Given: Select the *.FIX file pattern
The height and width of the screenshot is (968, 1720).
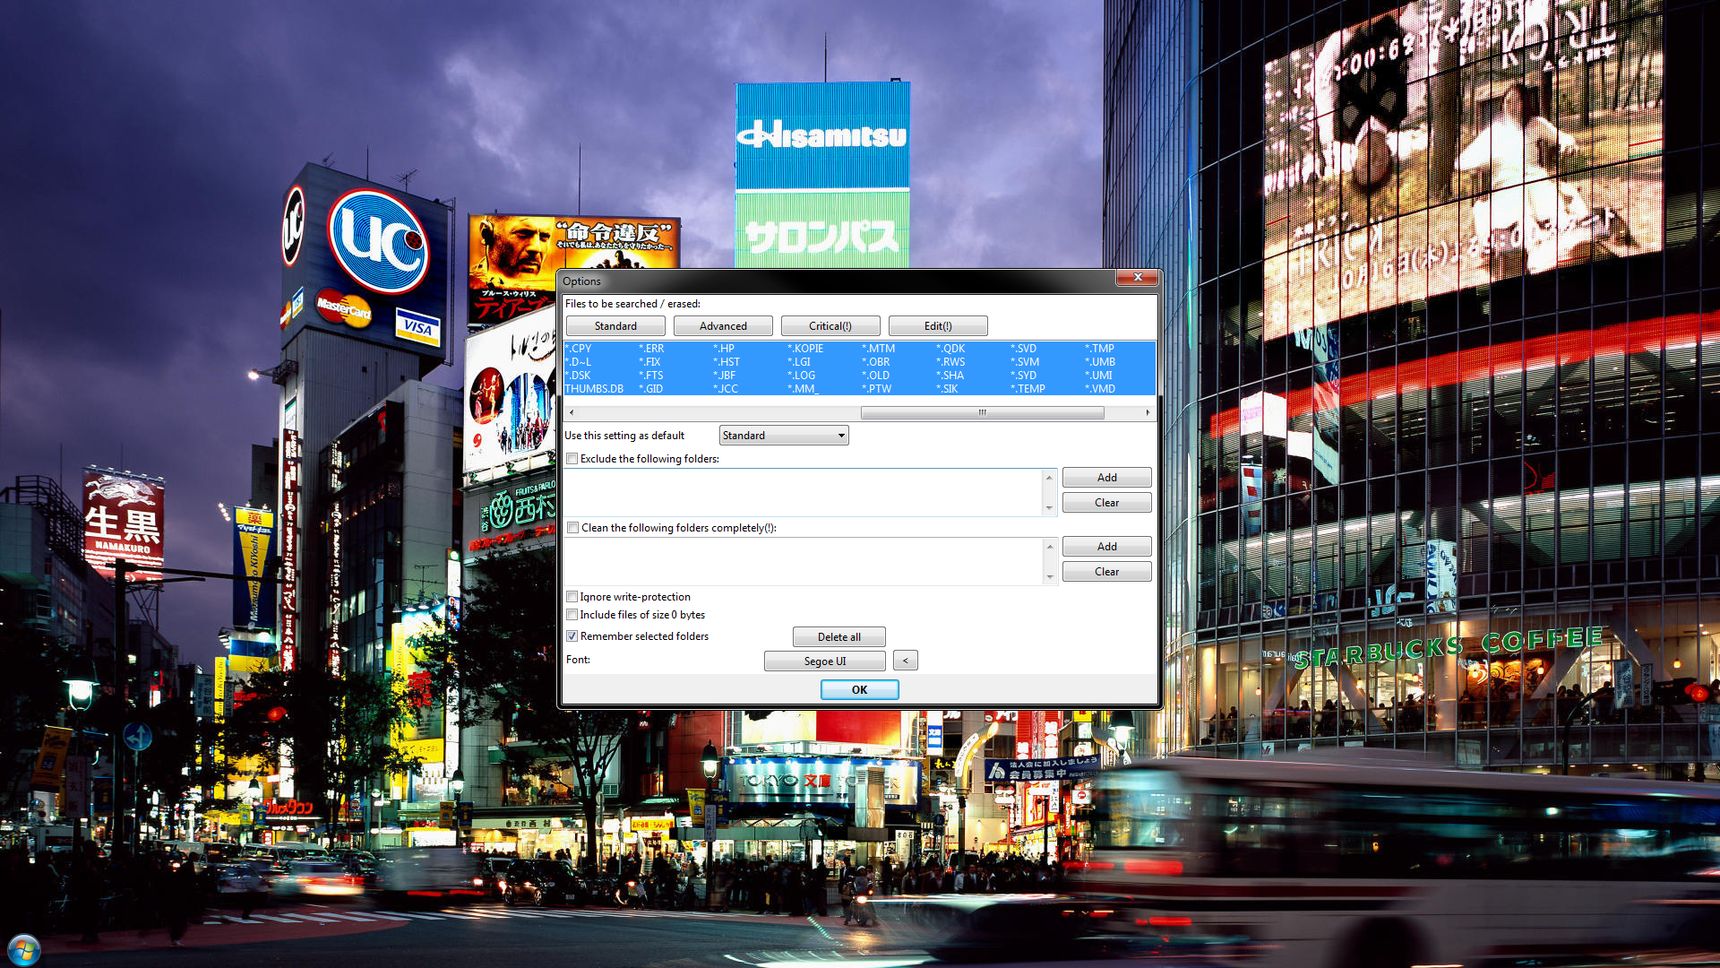Looking at the screenshot, I should [x=650, y=362].
